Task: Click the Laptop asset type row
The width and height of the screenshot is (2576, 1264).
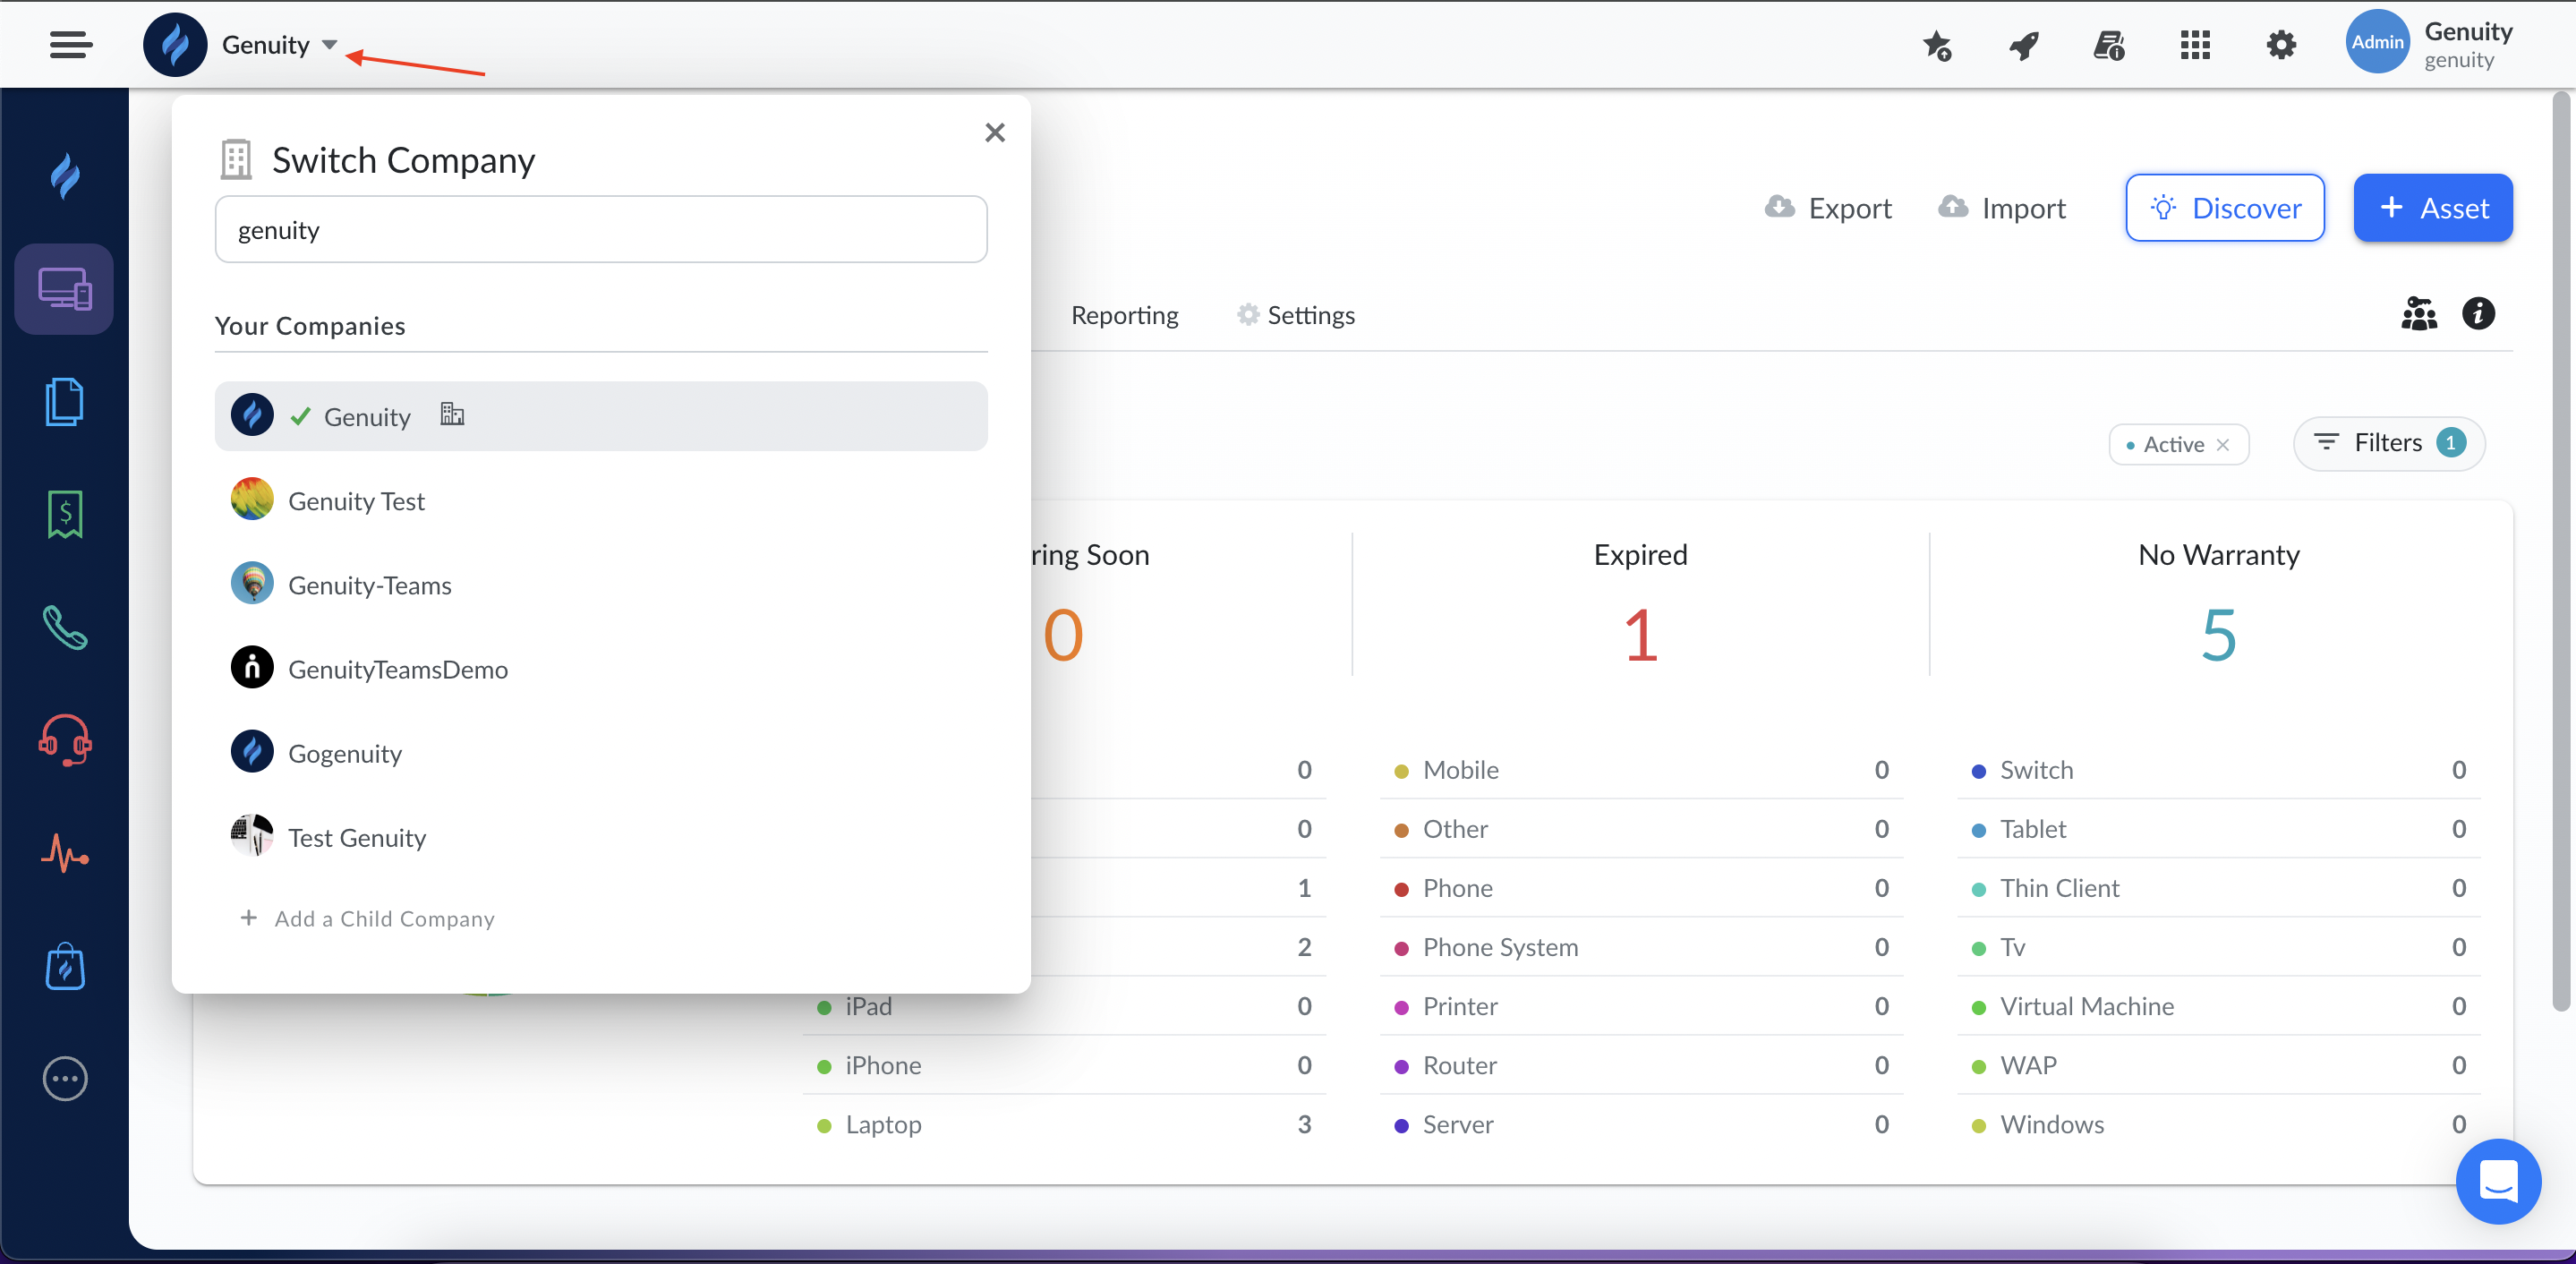Action: 1064,1124
